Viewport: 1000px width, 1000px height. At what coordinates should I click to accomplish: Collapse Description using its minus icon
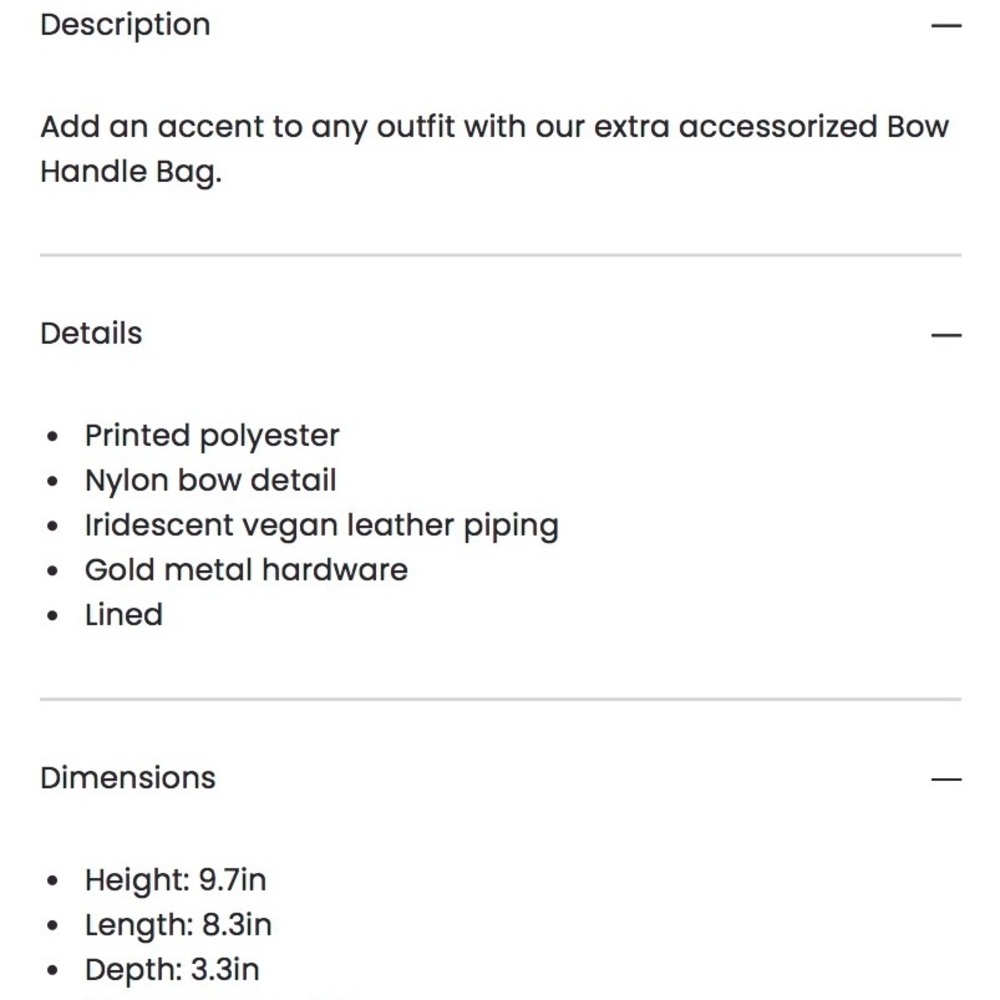pyautogui.click(x=946, y=26)
